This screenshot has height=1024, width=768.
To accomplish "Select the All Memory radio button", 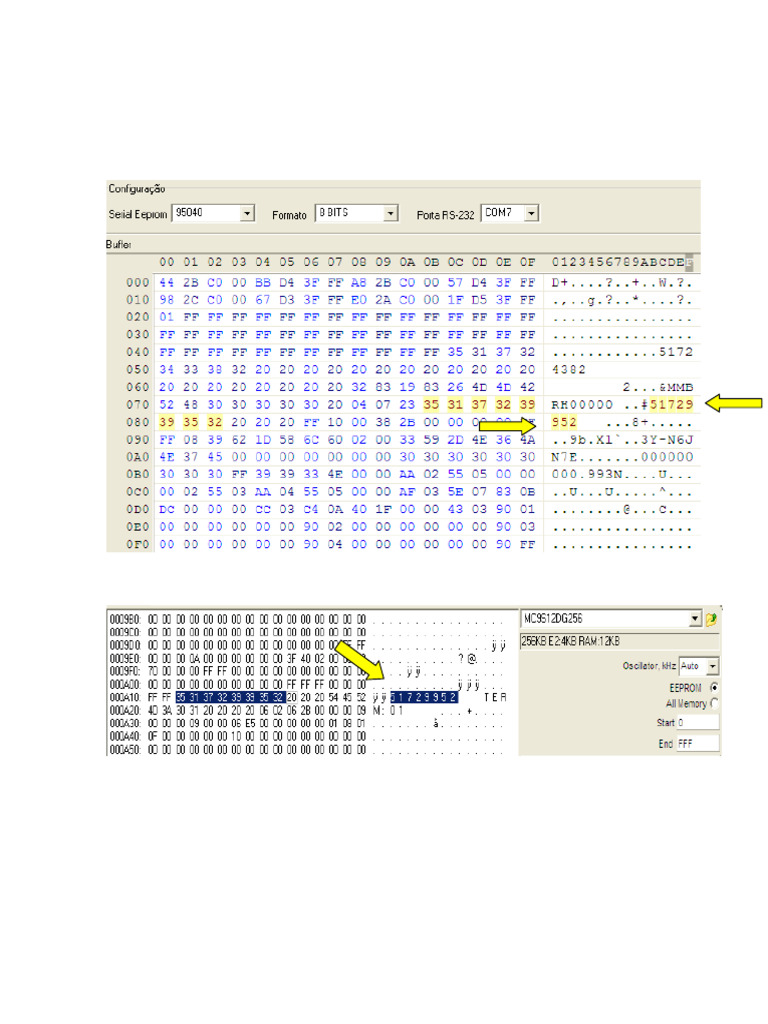I will click(714, 703).
